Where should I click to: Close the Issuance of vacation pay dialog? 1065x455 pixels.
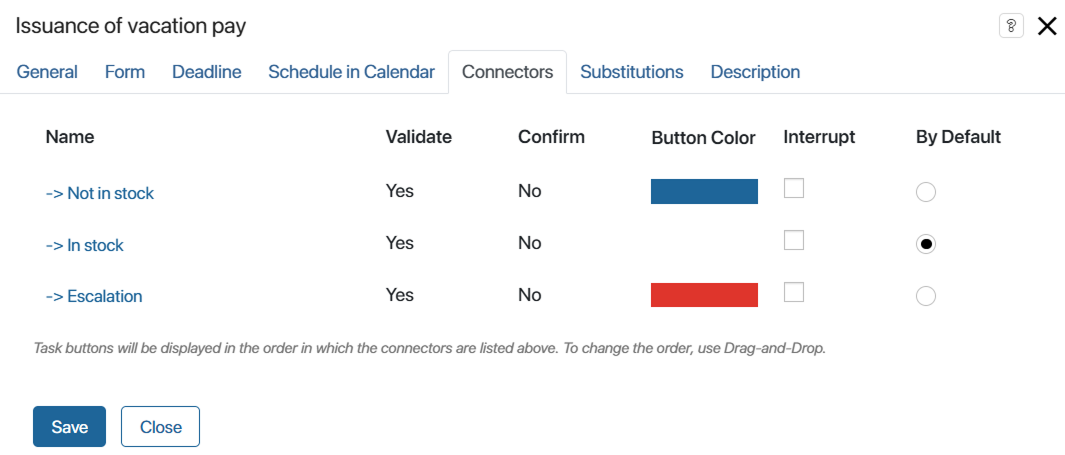tap(1047, 26)
